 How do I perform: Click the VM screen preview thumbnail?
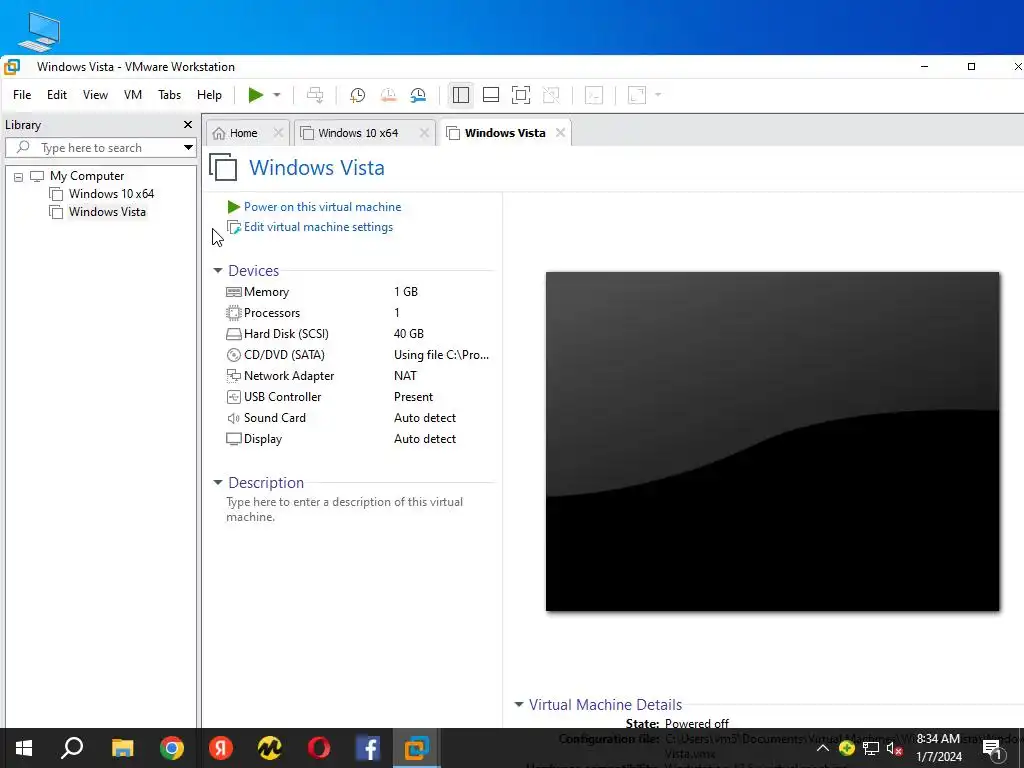tap(773, 441)
